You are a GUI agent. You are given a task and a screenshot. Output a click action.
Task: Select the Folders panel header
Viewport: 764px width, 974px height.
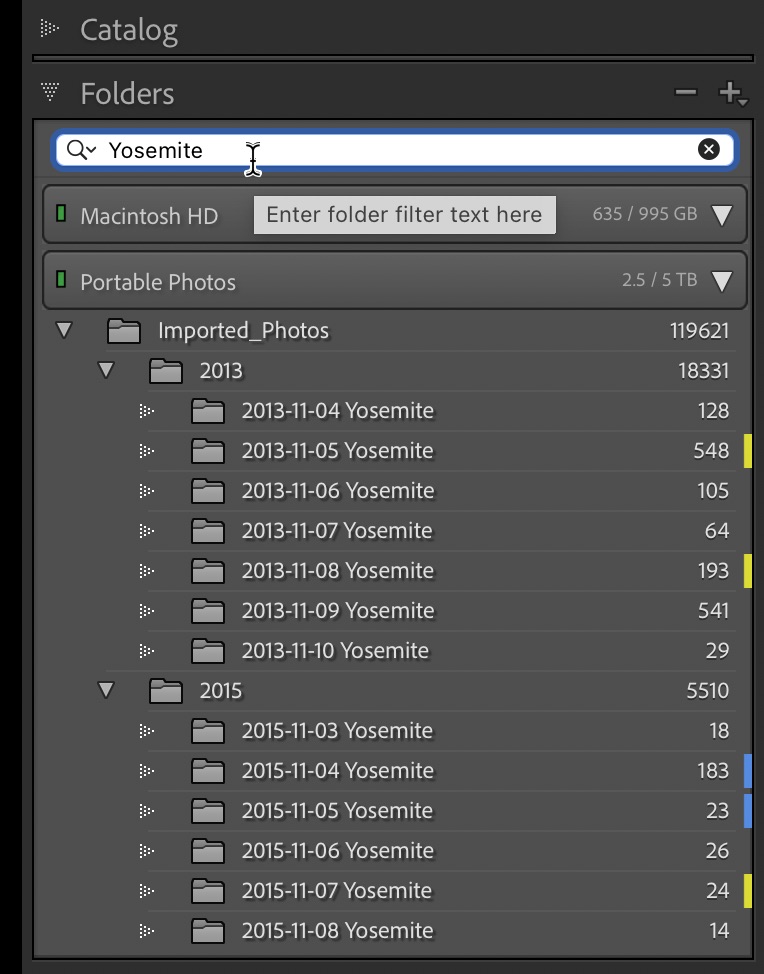[128, 93]
